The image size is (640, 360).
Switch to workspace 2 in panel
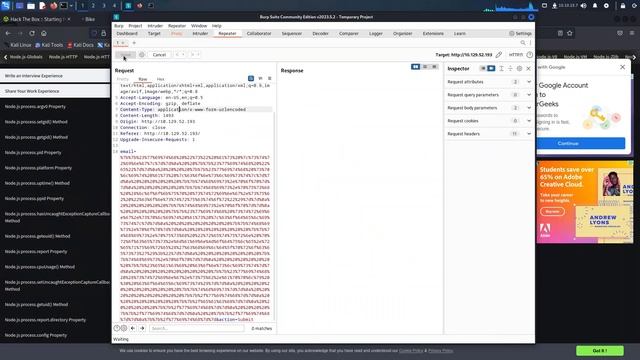[93, 6]
